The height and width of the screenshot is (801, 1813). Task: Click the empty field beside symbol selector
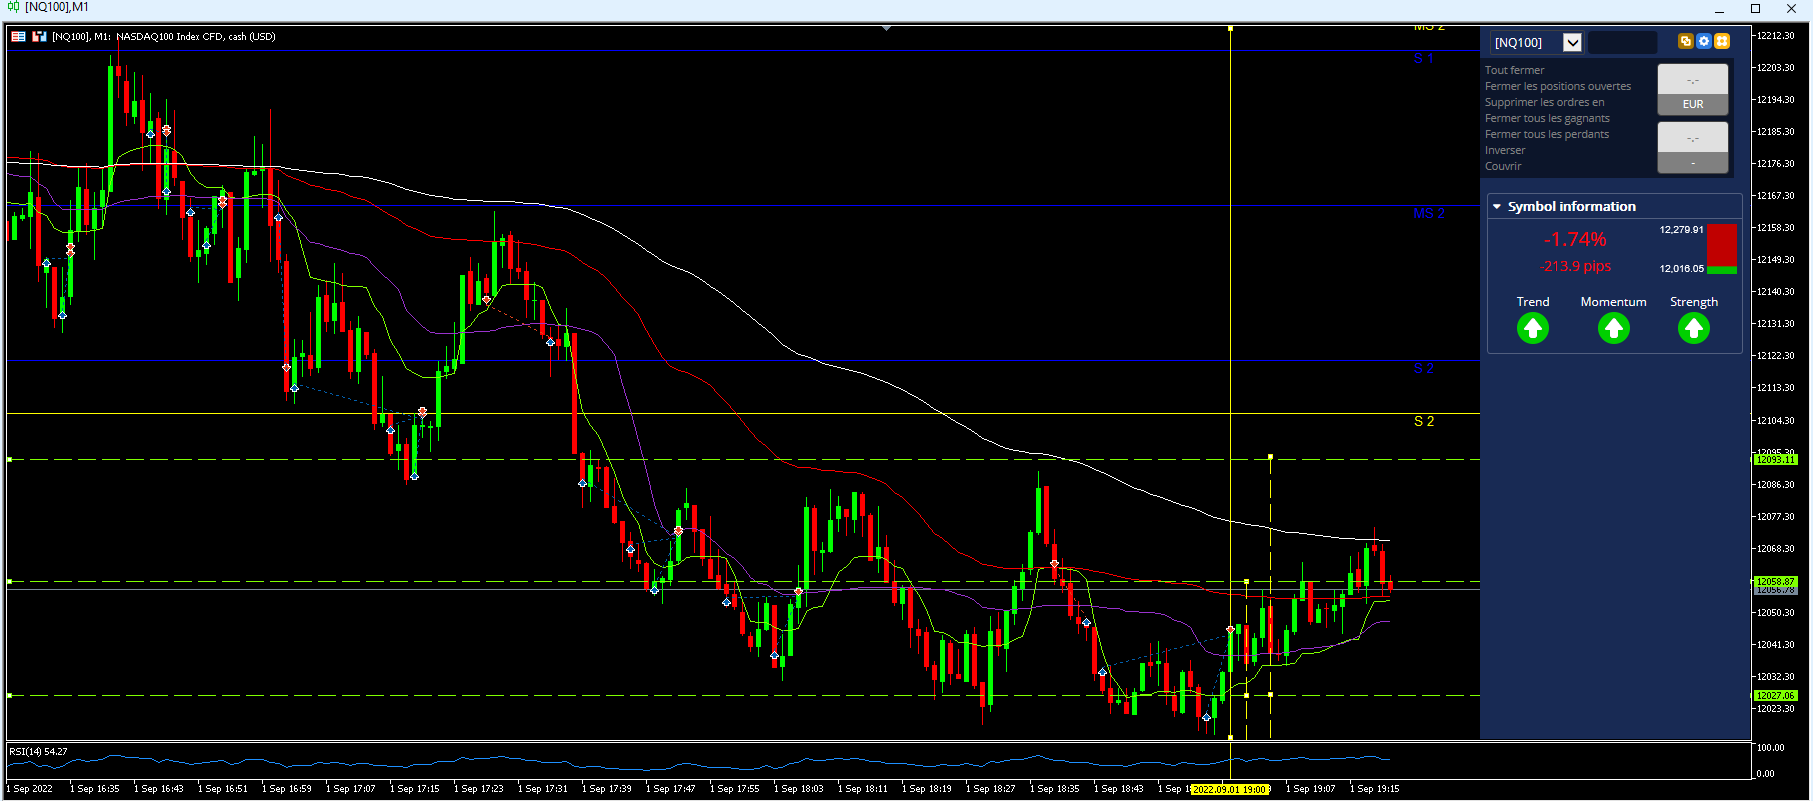click(x=1622, y=42)
